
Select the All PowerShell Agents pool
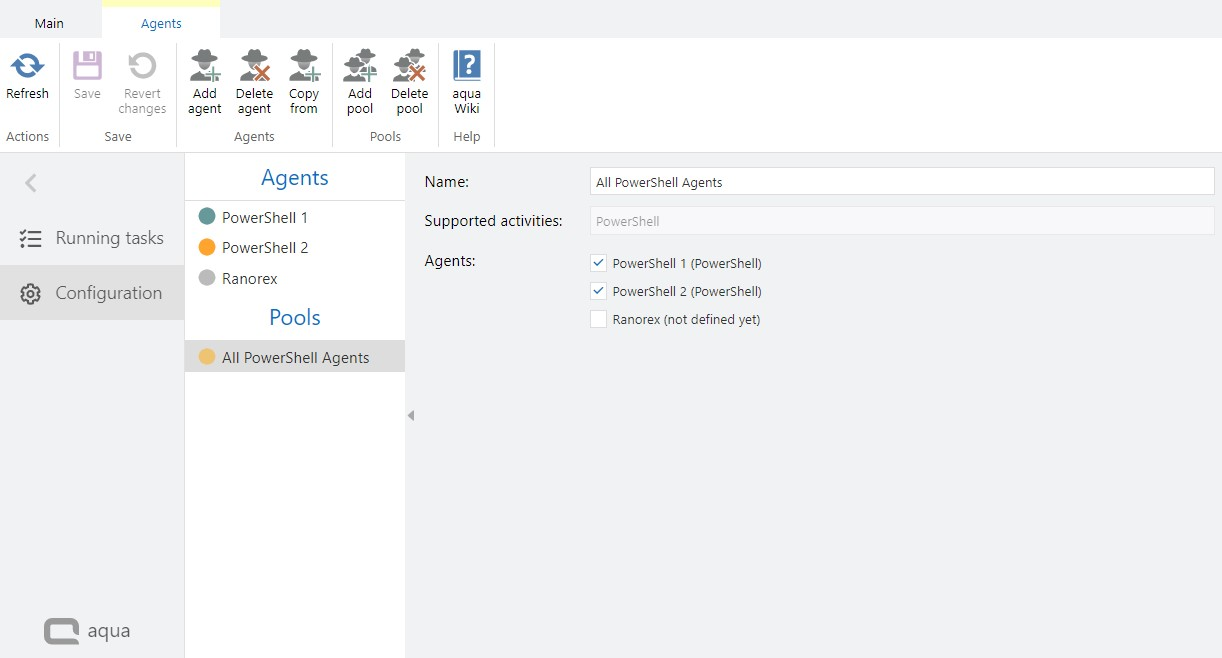tap(295, 357)
